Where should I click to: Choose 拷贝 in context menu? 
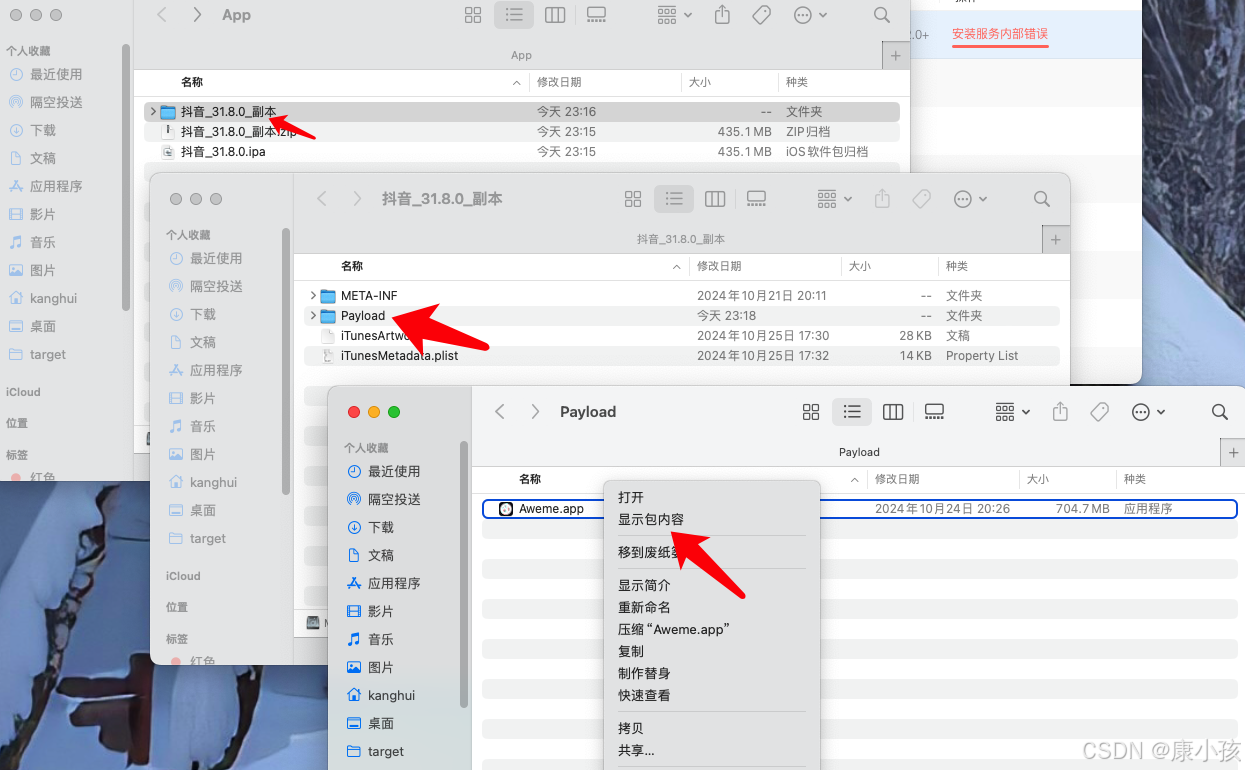631,728
